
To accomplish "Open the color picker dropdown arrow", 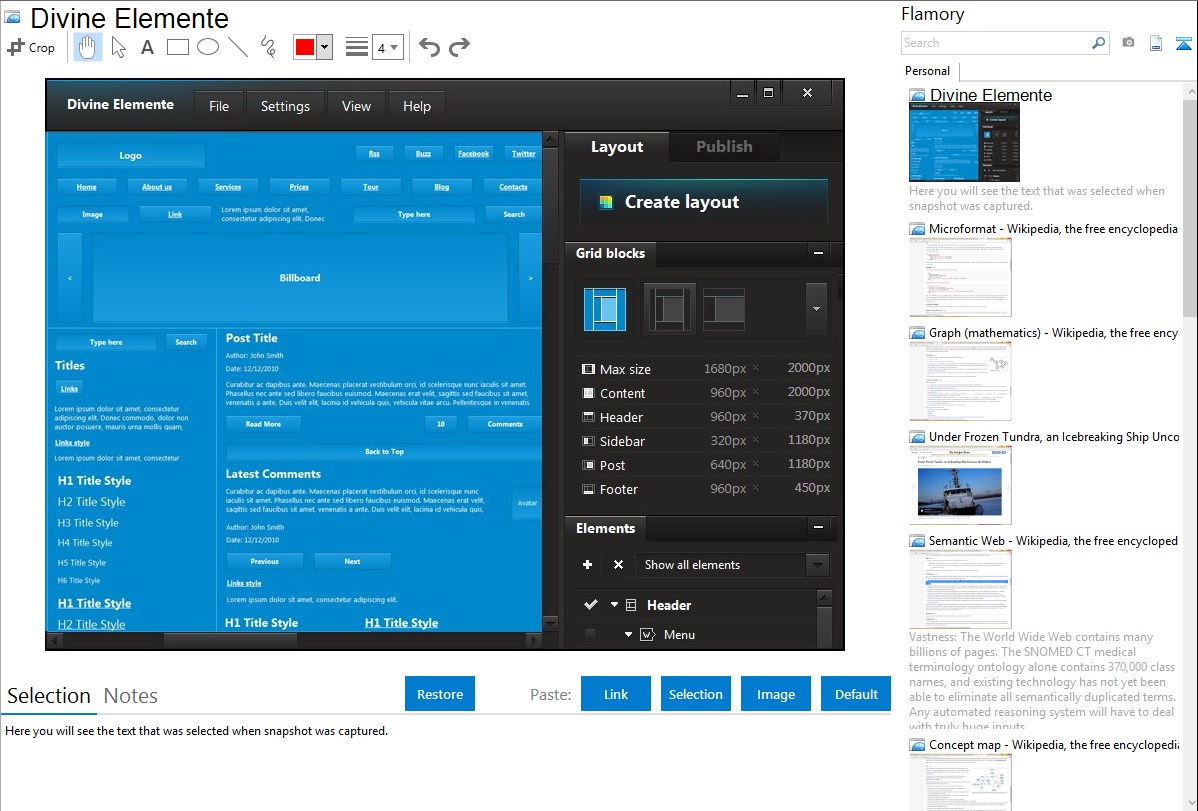I will click(325, 47).
